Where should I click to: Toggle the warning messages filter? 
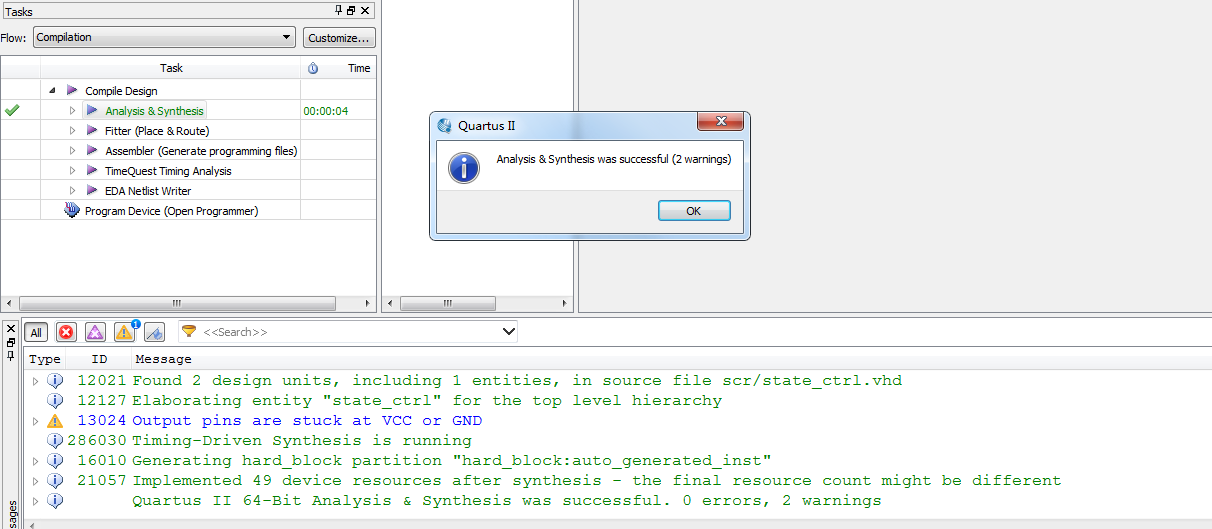click(125, 332)
